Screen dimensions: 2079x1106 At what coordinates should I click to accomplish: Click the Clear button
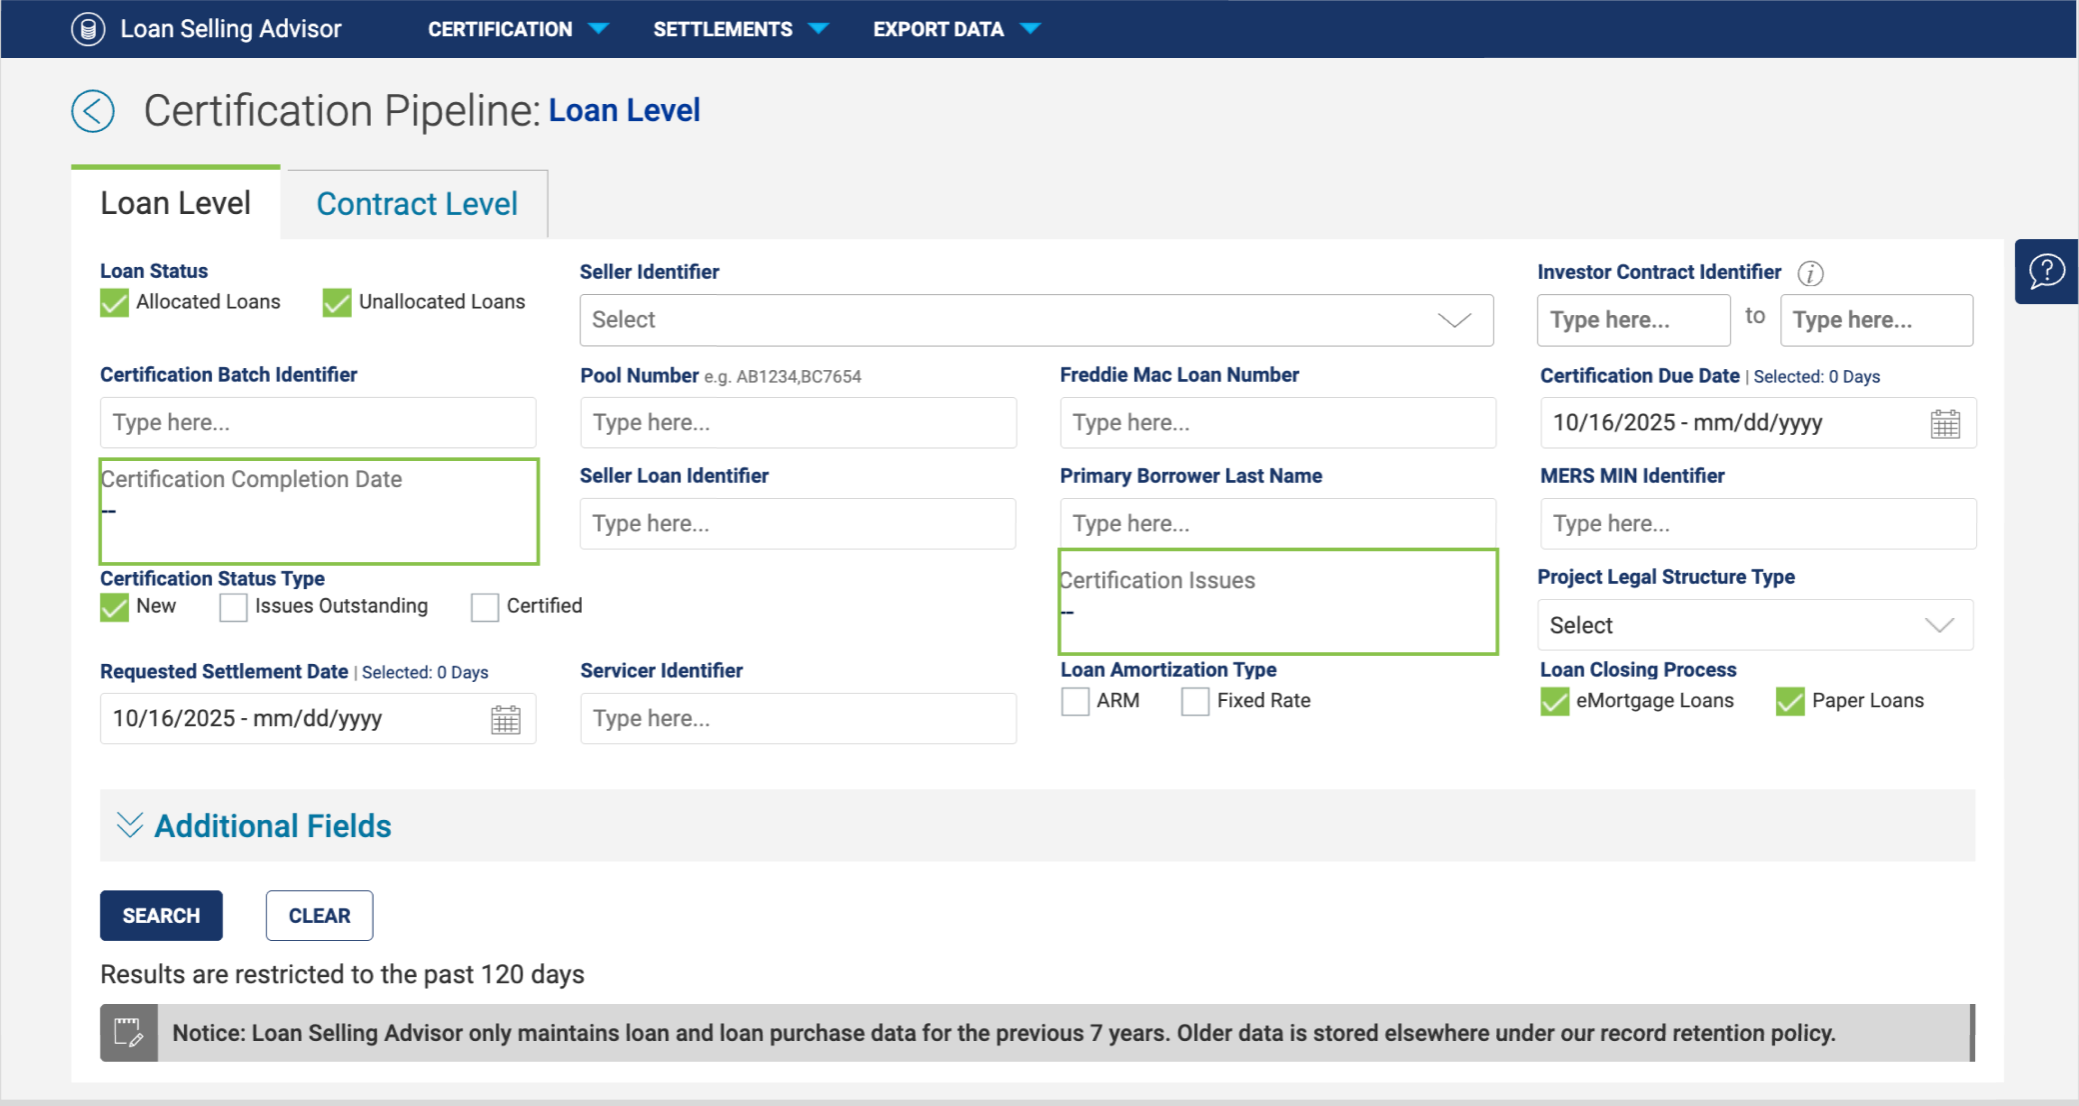pos(319,915)
